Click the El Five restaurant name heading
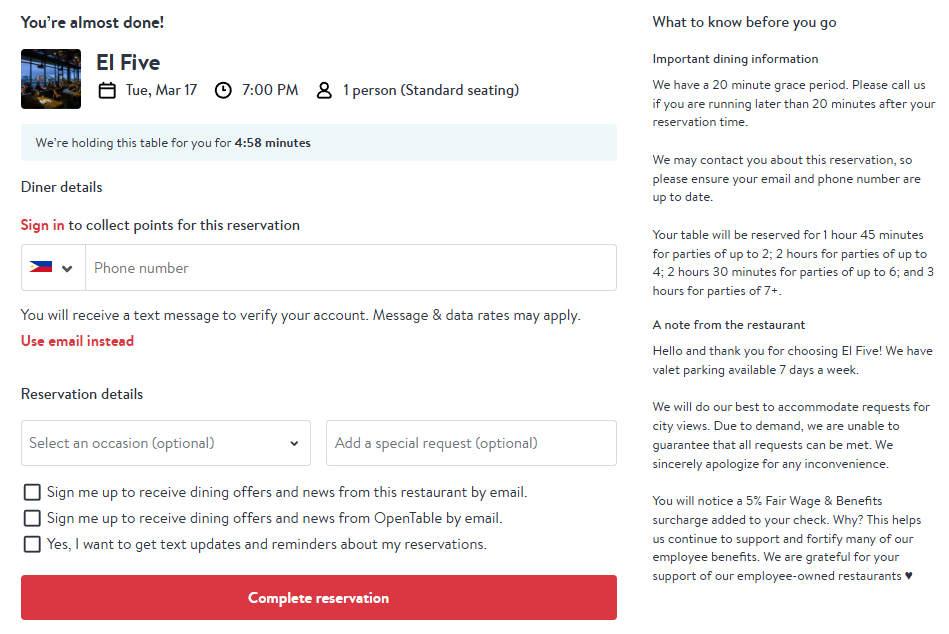Image resolution: width=949 pixels, height=634 pixels. click(x=128, y=62)
